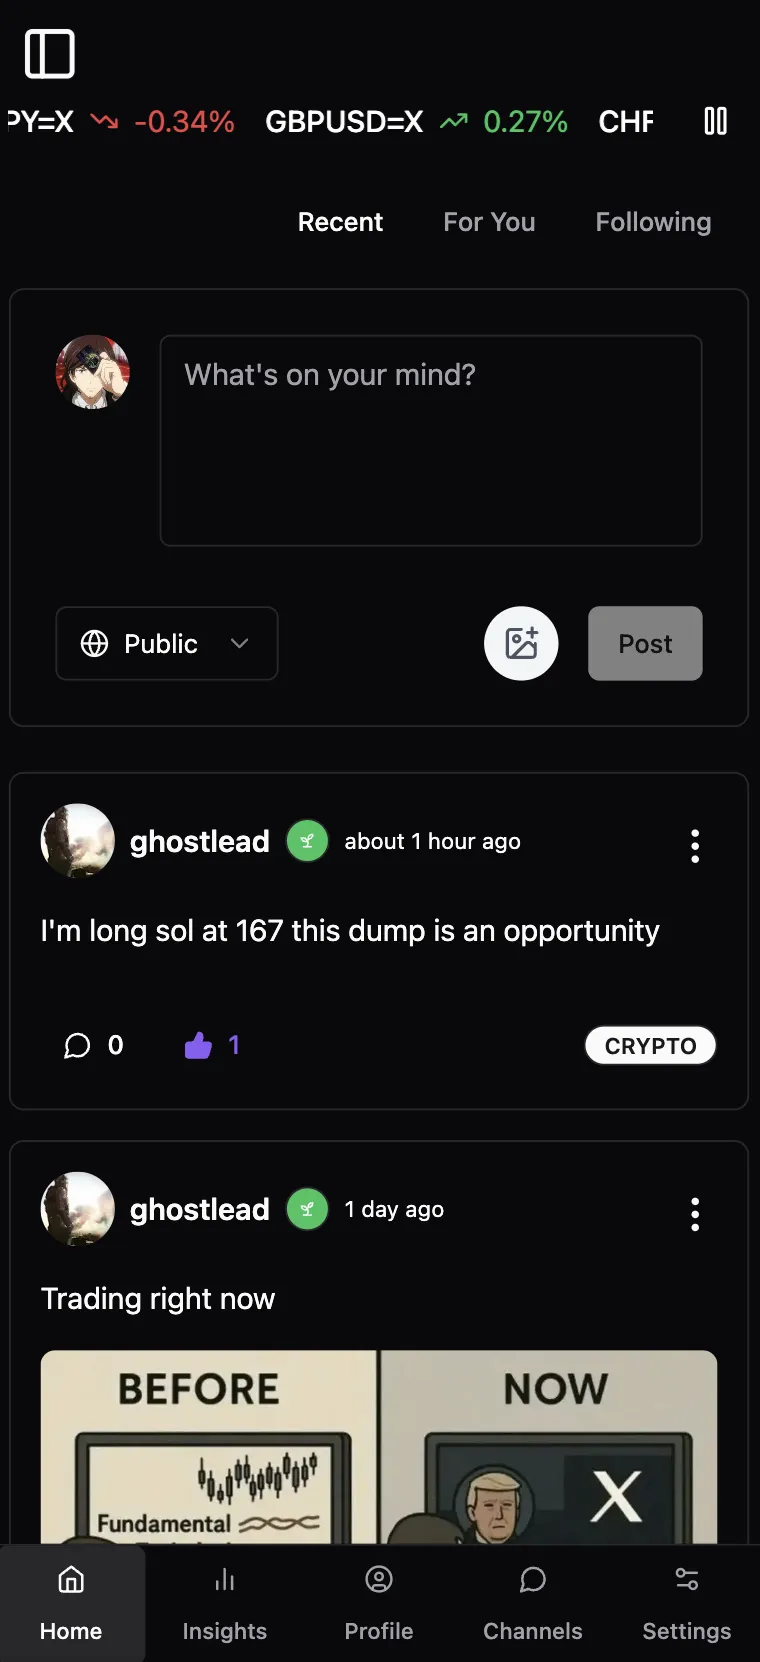Toggle the sidebar panel icon

tap(50, 54)
